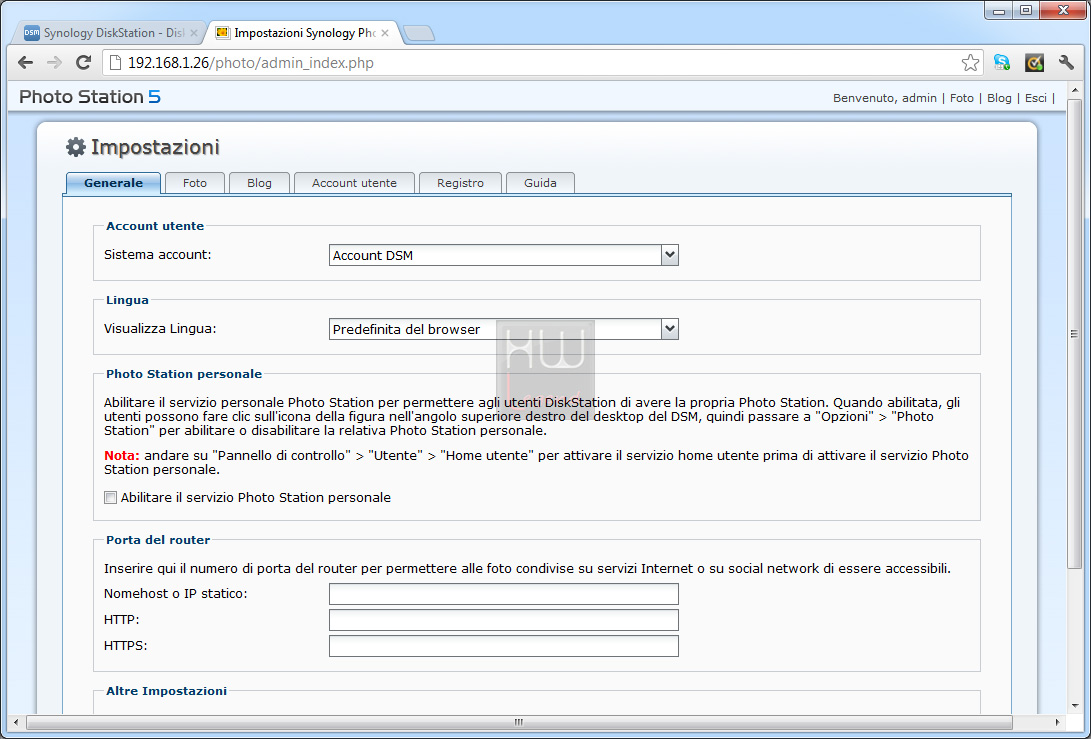Click the Impostazioni gear icon
1091x739 pixels.
(75, 147)
